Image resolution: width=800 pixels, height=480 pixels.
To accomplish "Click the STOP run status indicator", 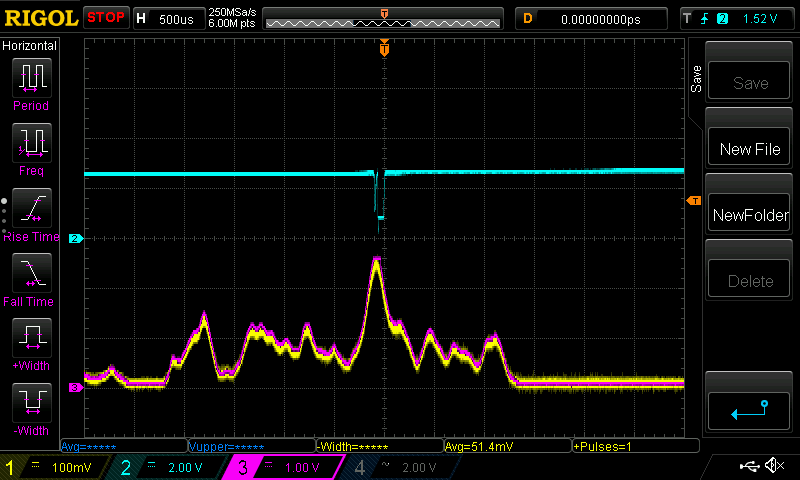I will tap(106, 18).
